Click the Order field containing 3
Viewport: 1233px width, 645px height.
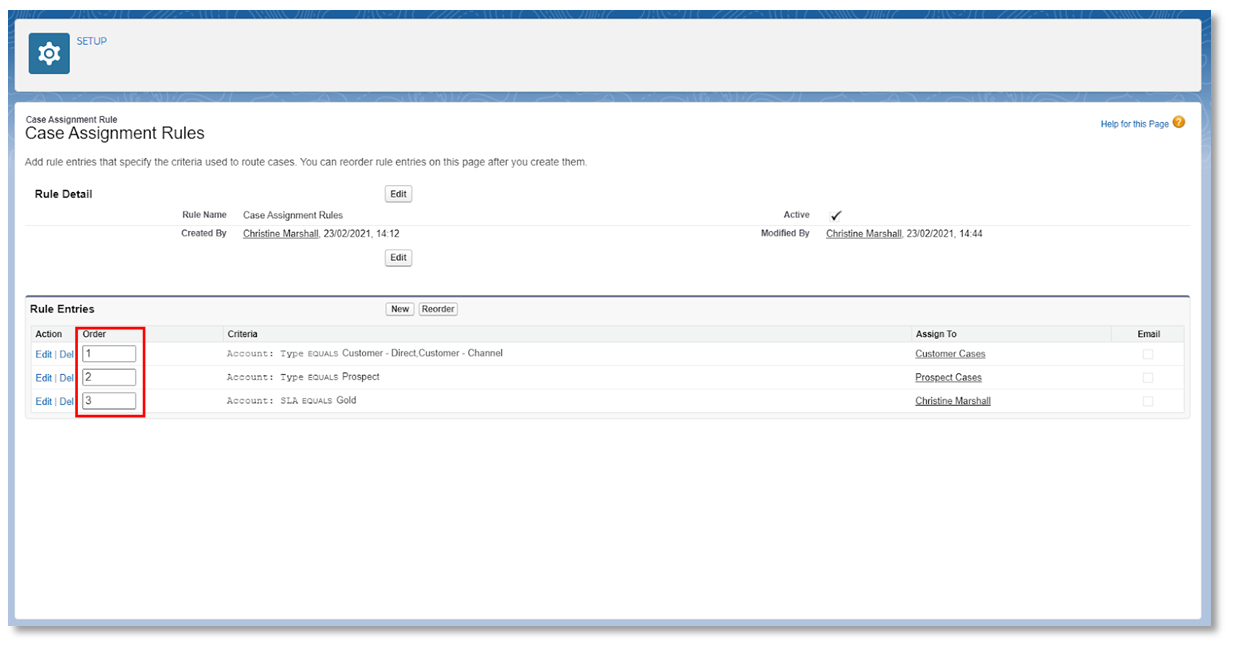click(109, 401)
